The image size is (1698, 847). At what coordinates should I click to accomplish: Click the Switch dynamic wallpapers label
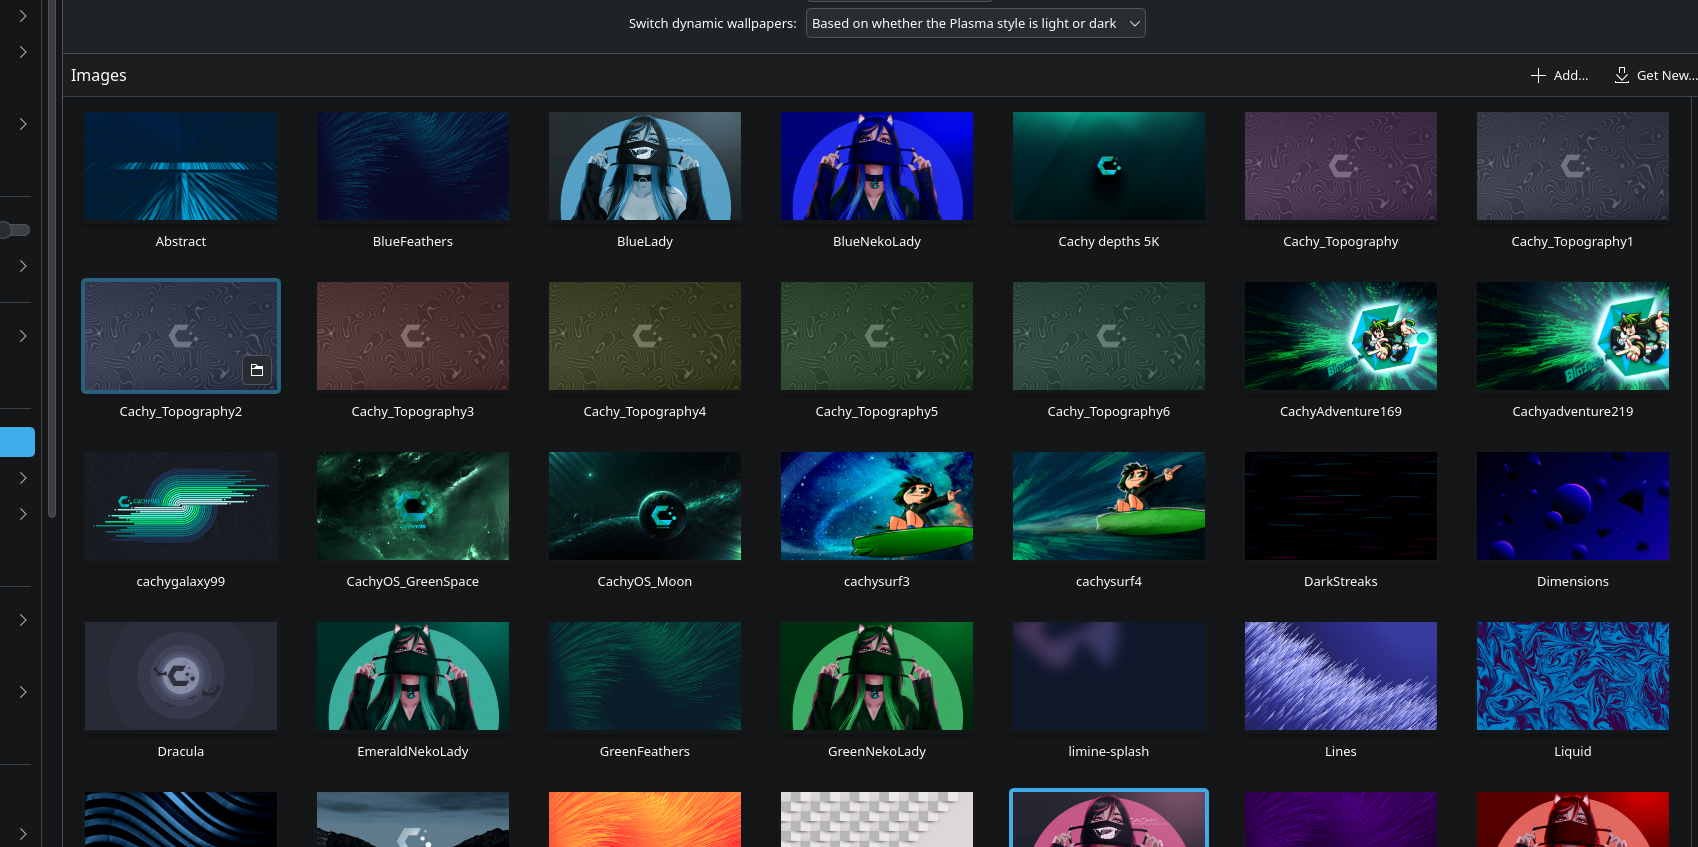[x=713, y=23]
